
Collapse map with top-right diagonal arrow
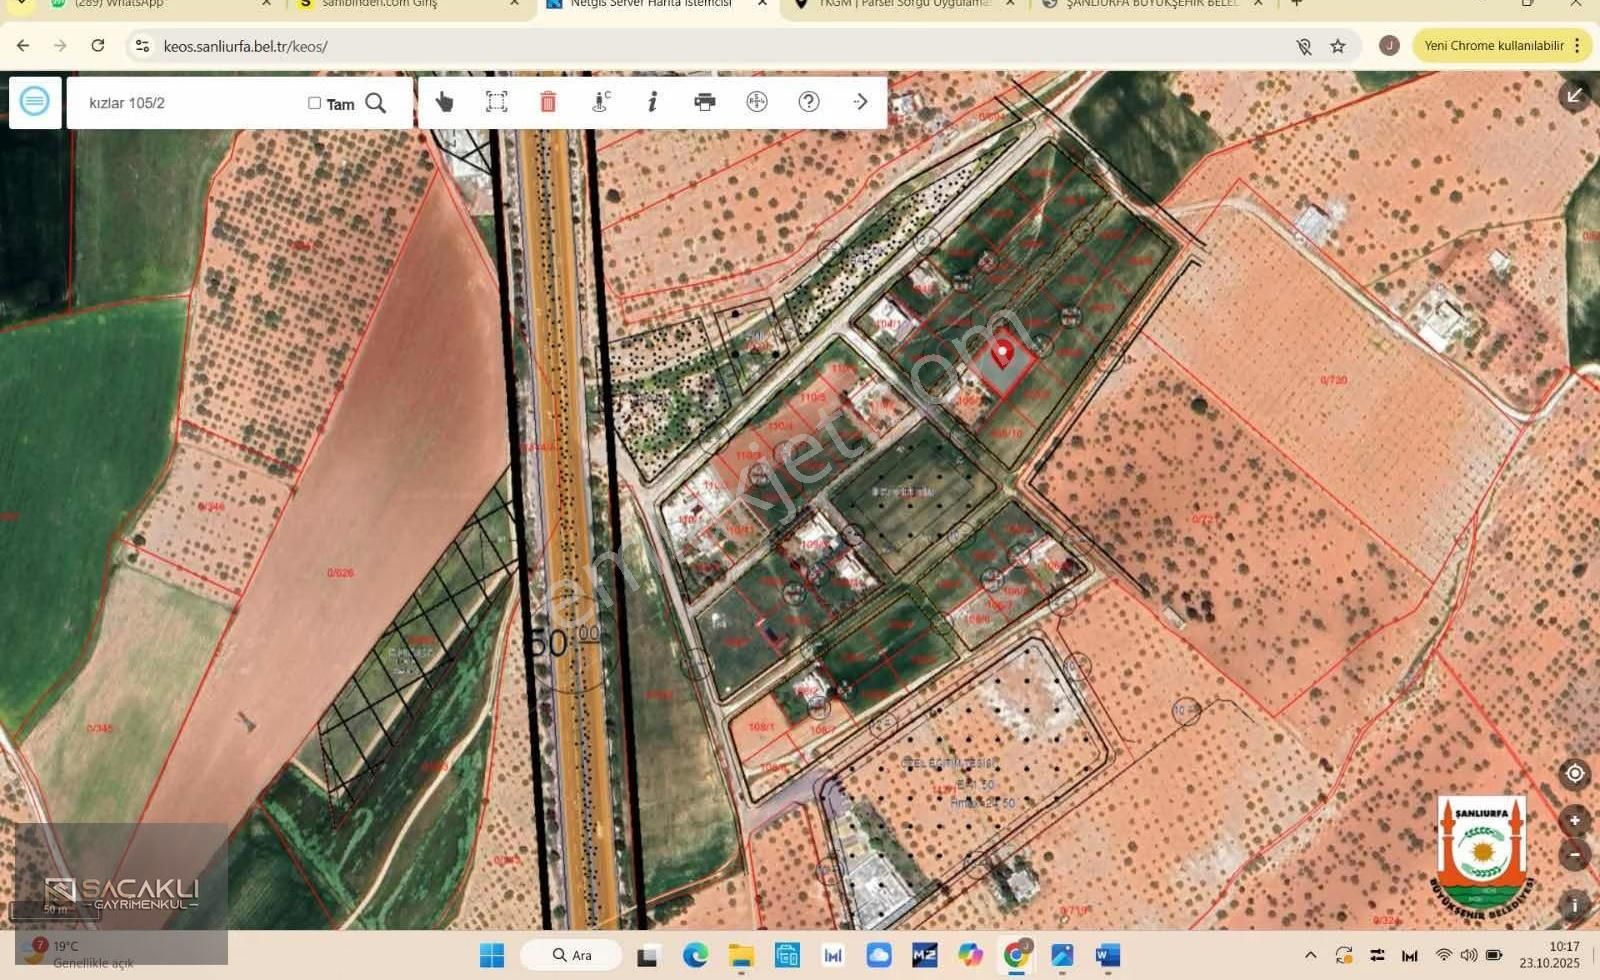coord(1574,96)
